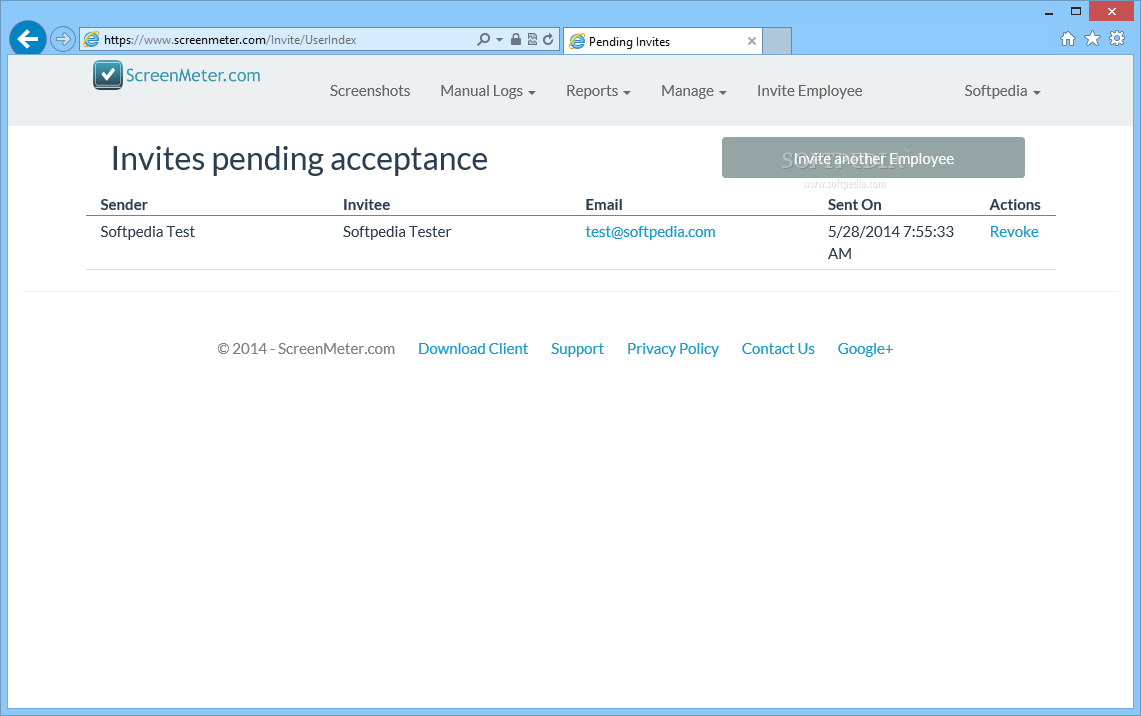Click the Sent On column header

coord(854,204)
